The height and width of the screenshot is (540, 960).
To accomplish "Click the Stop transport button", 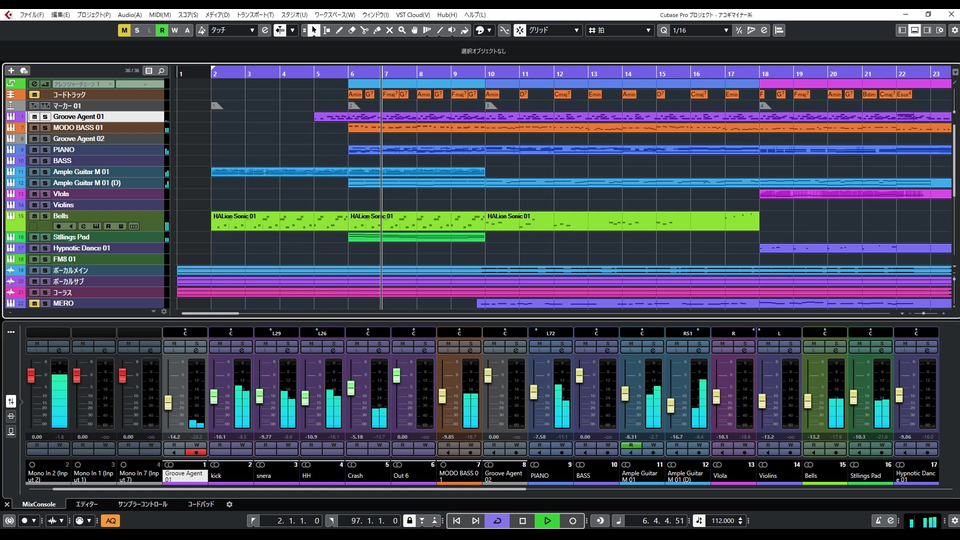I will (522, 521).
